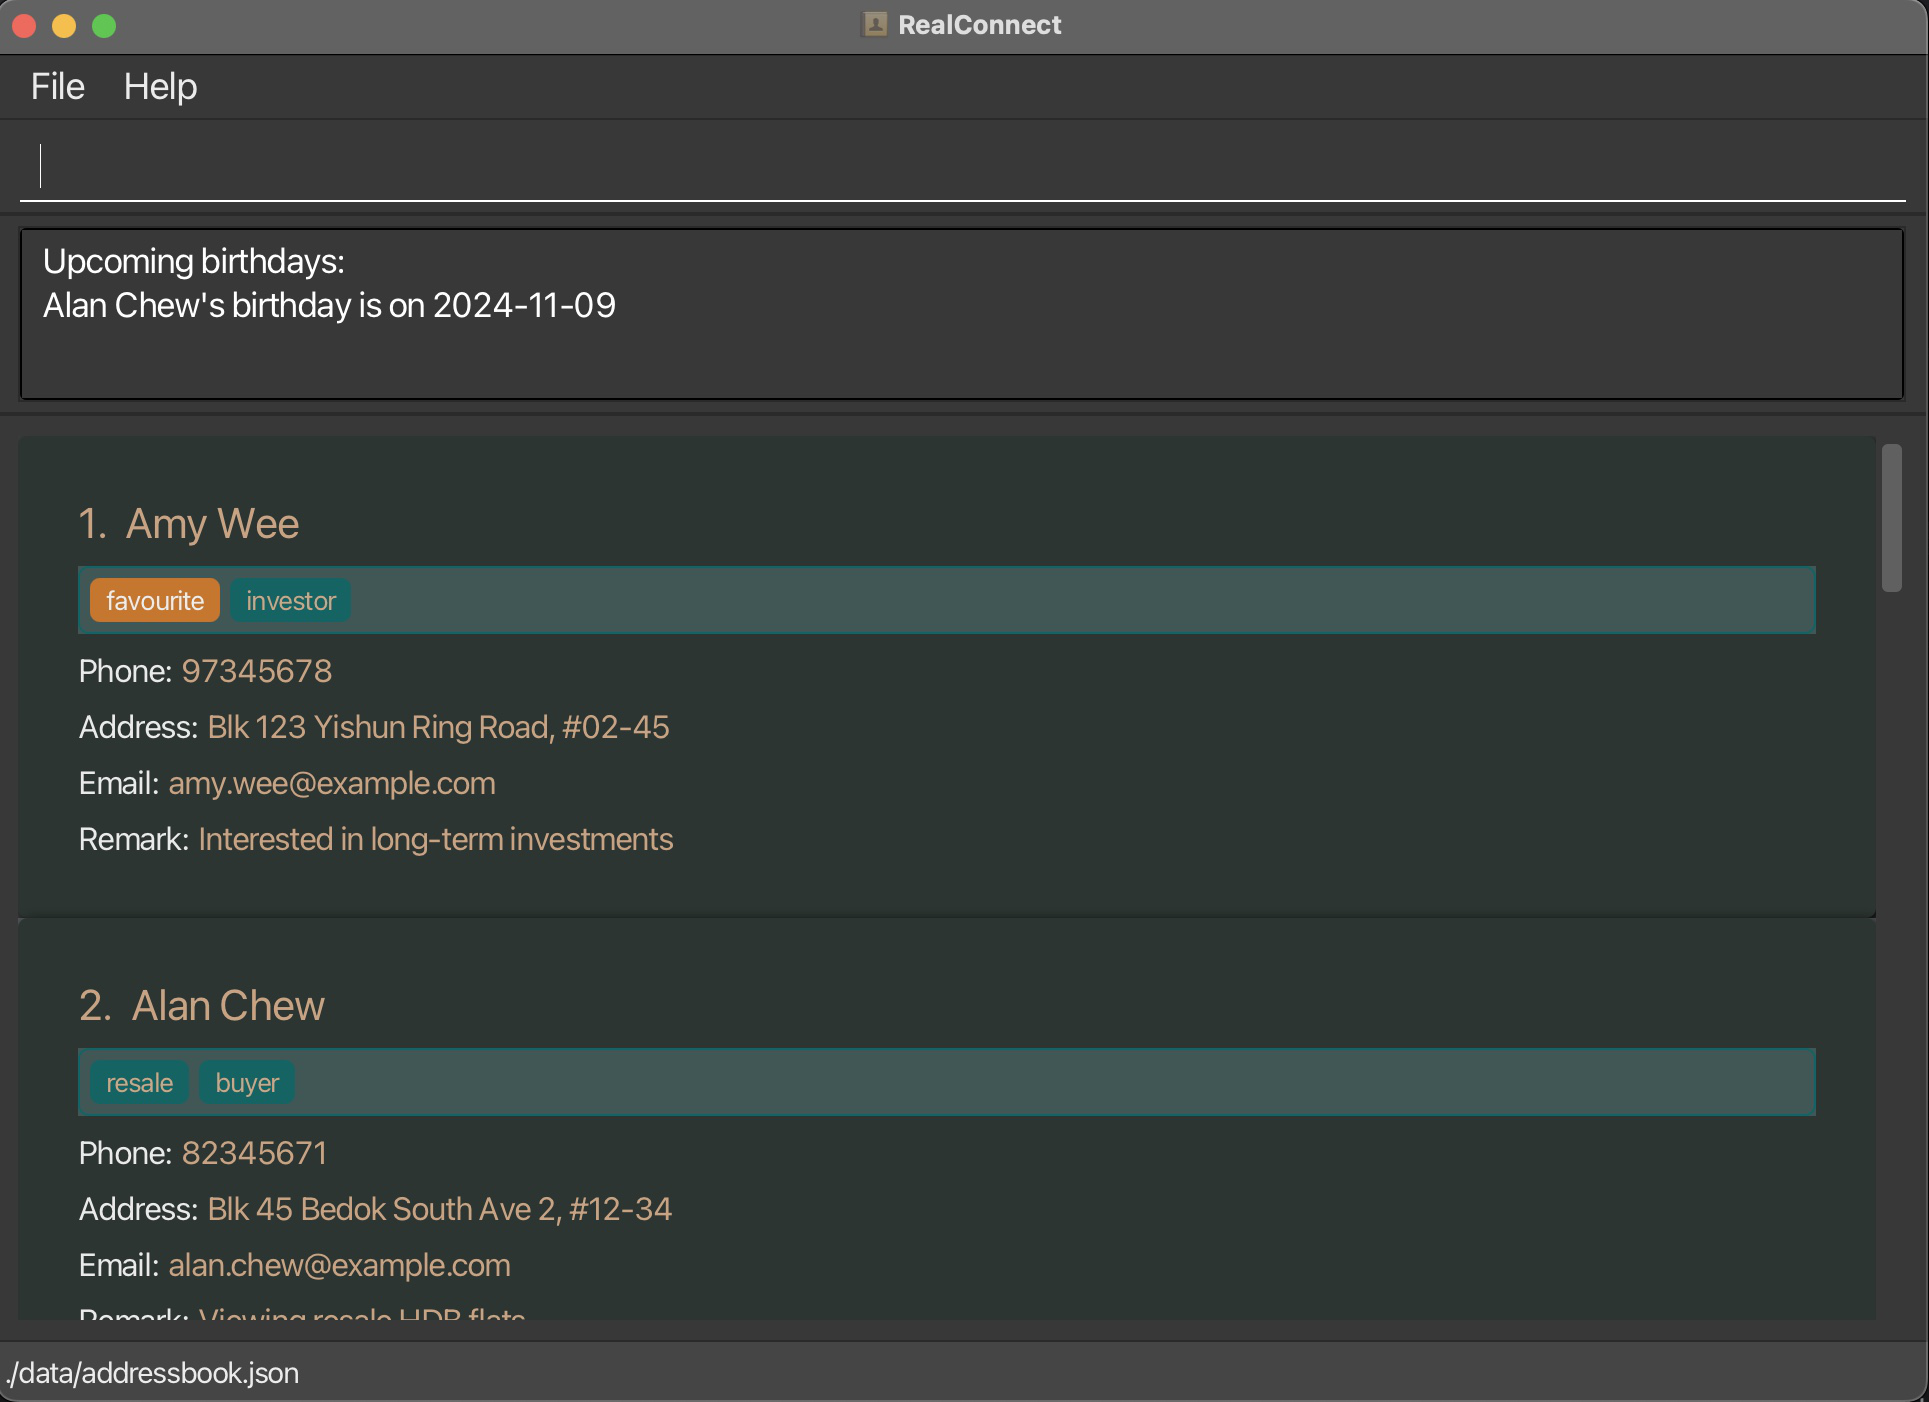Minimize the RealConnect window
This screenshot has width=1929, height=1402.
[64, 26]
